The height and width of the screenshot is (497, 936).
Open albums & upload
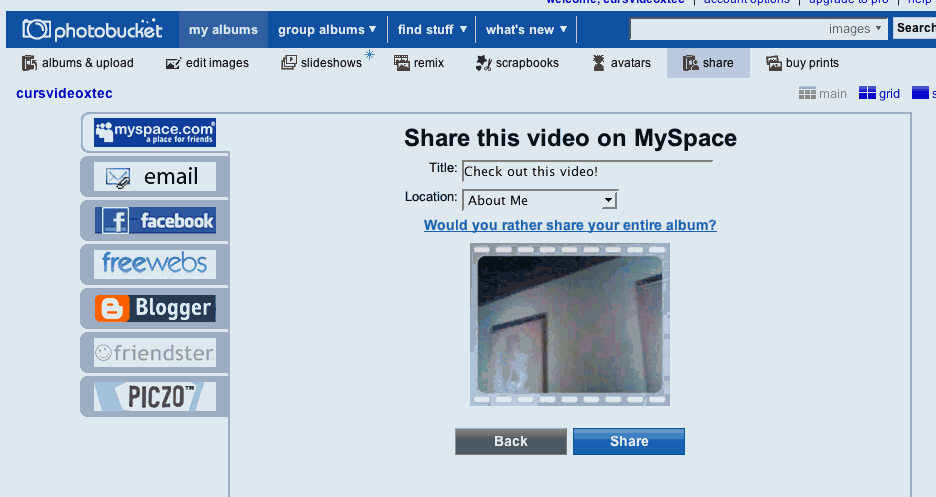pos(78,63)
